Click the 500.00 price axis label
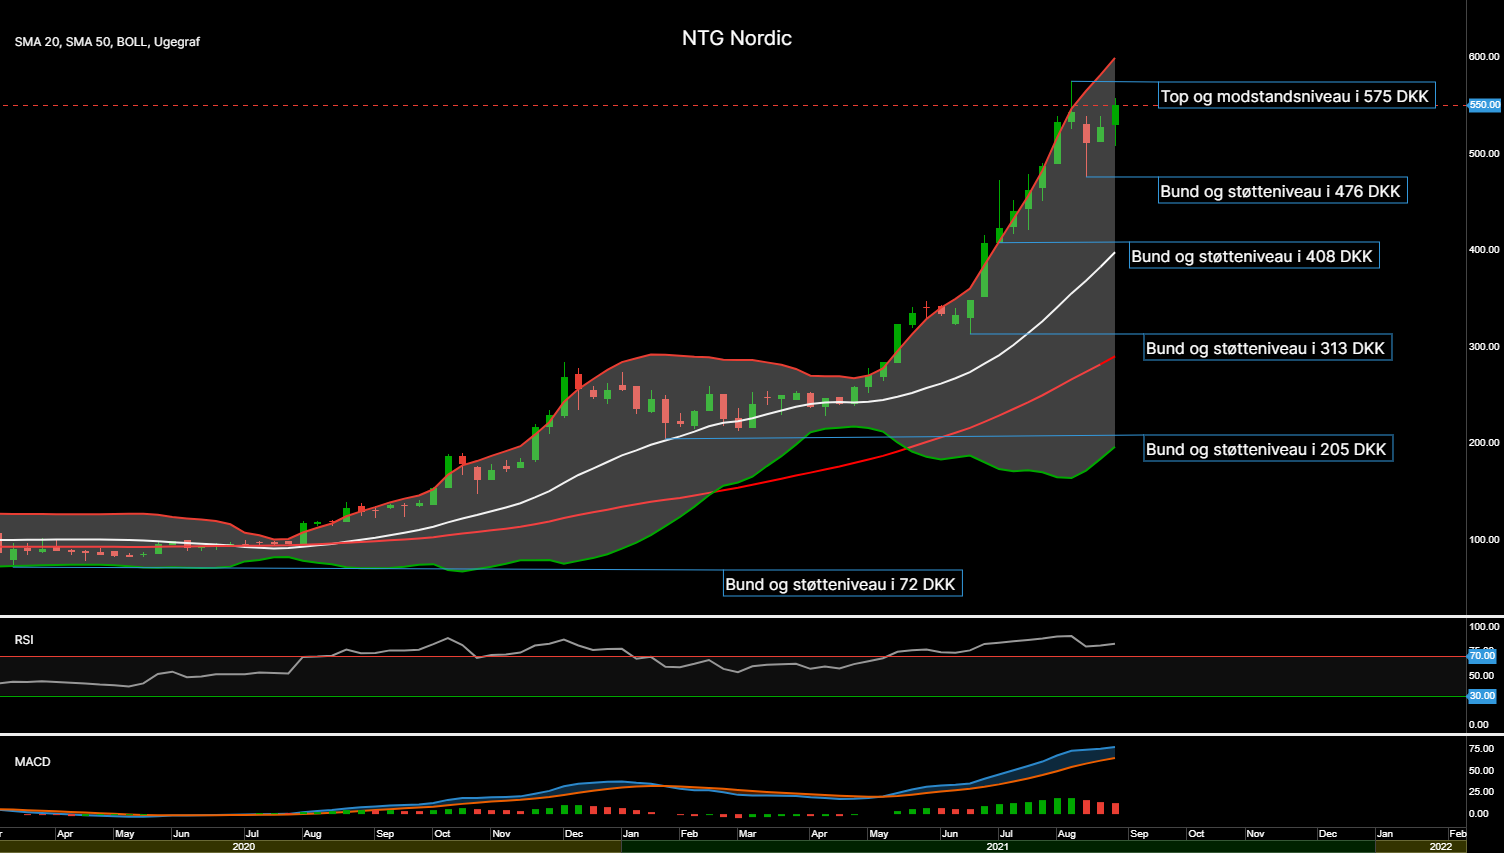This screenshot has height=853, width=1504. [x=1484, y=154]
